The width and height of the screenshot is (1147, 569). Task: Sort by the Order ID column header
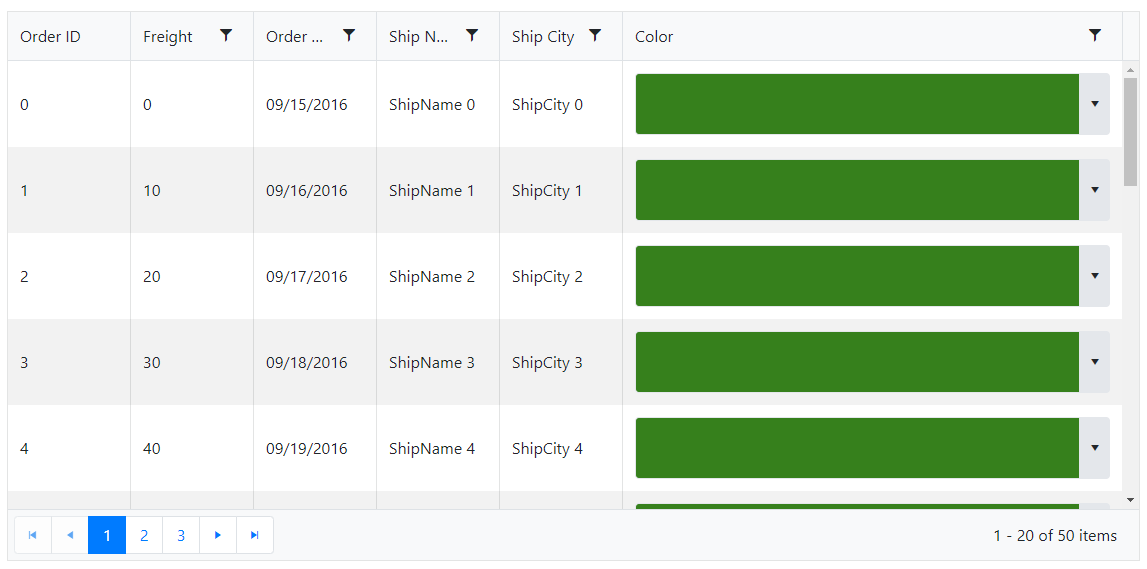[x=51, y=37]
